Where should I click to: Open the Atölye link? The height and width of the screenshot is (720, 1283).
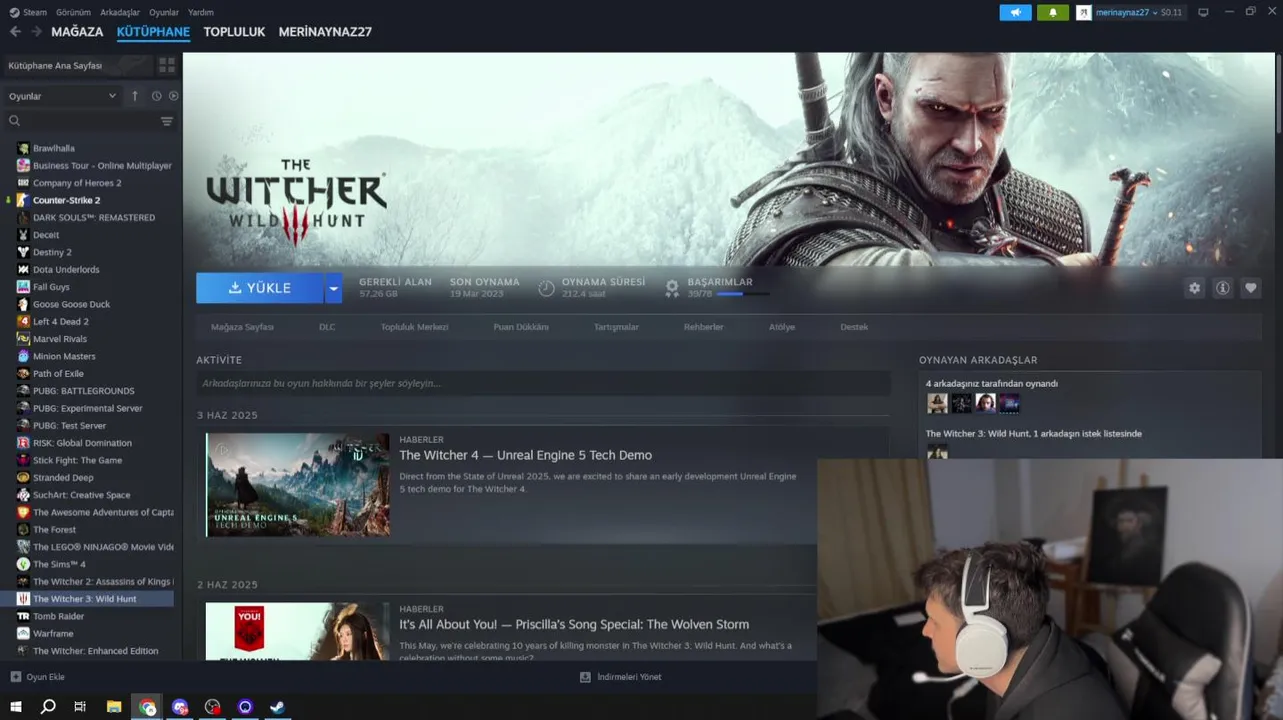pos(782,327)
